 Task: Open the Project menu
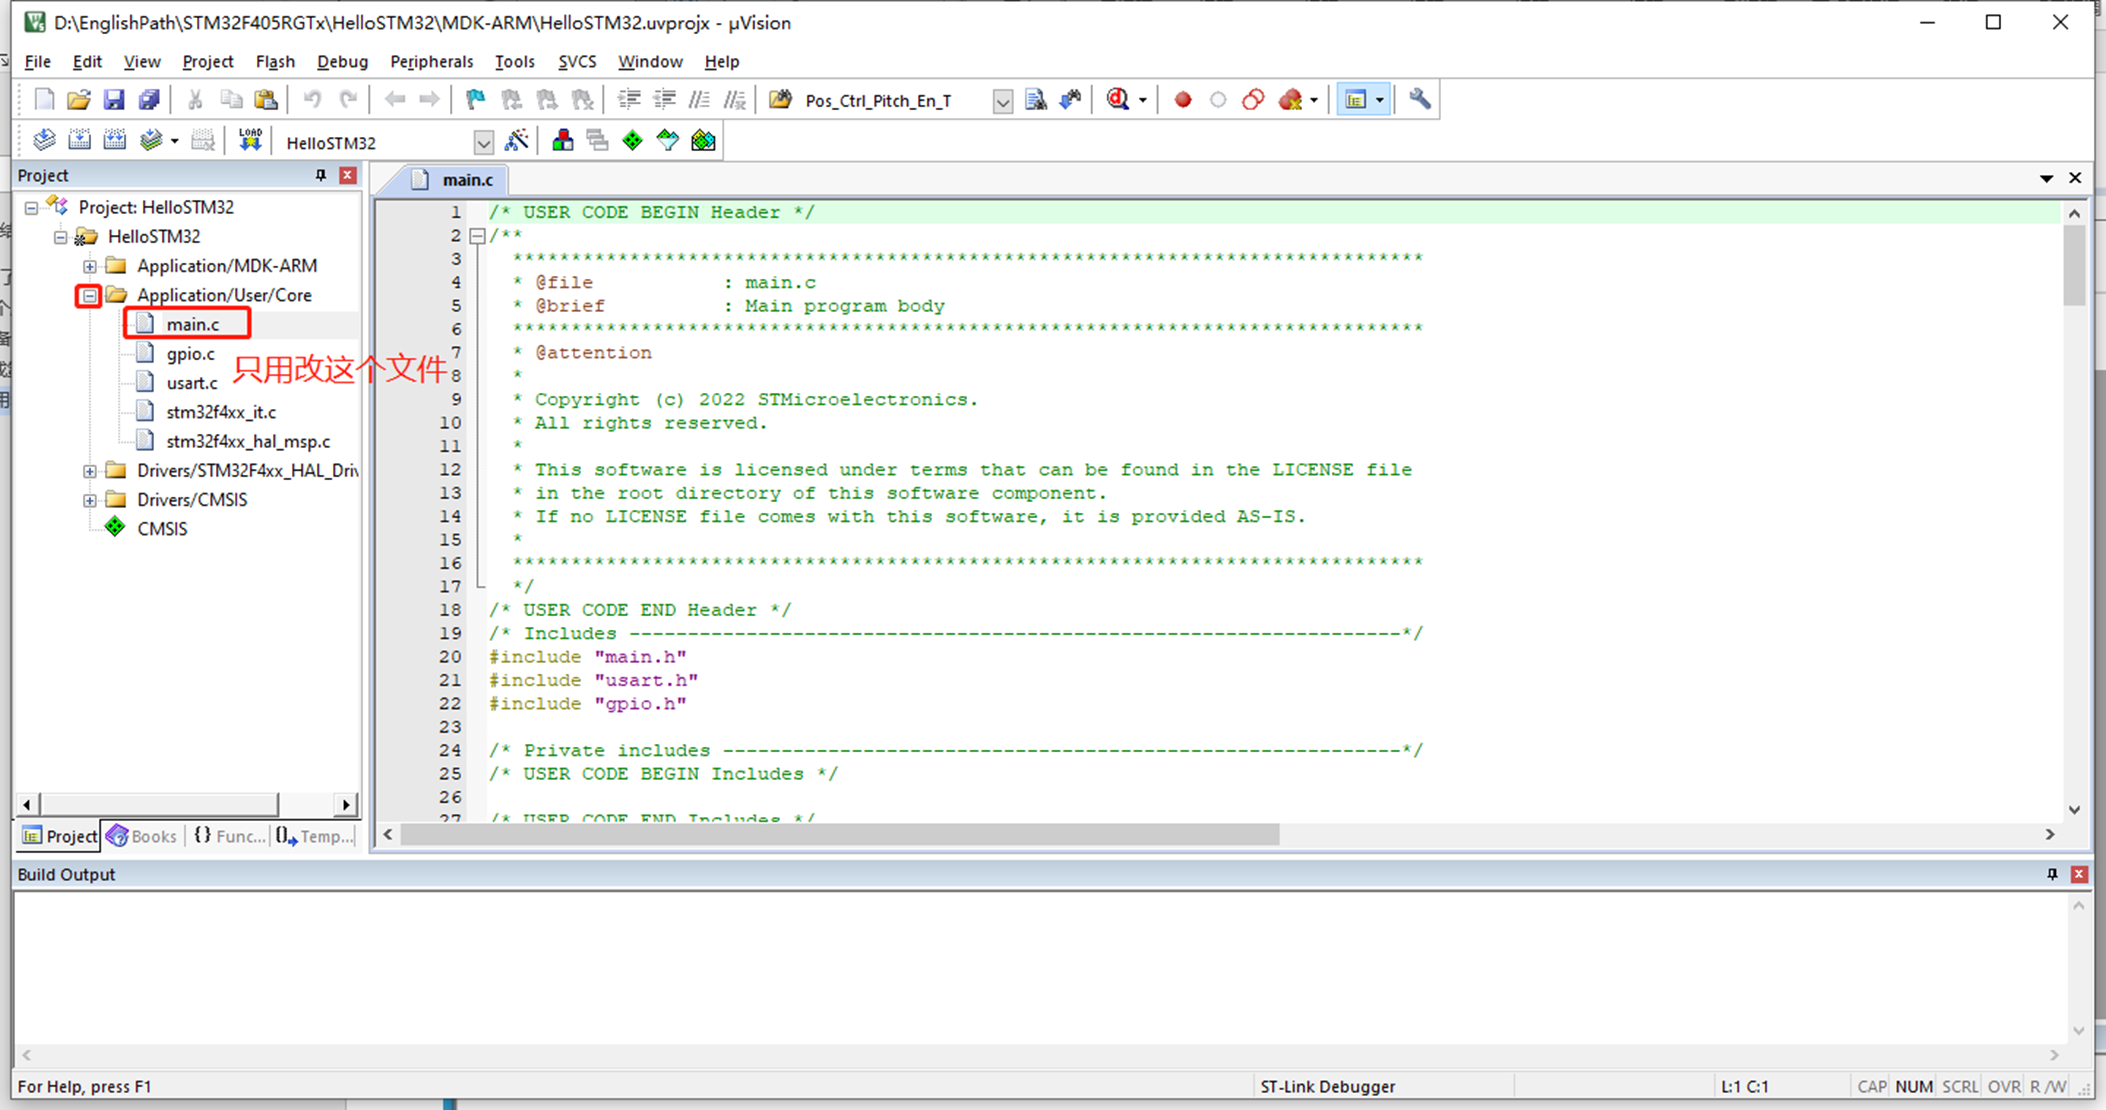coord(208,61)
